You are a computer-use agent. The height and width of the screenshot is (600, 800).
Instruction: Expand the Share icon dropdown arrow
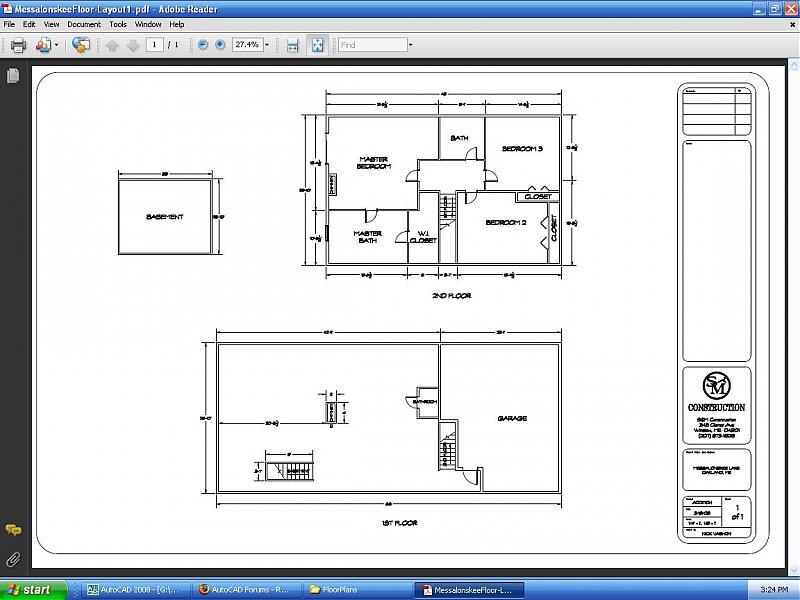pyautogui.click(x=56, y=45)
